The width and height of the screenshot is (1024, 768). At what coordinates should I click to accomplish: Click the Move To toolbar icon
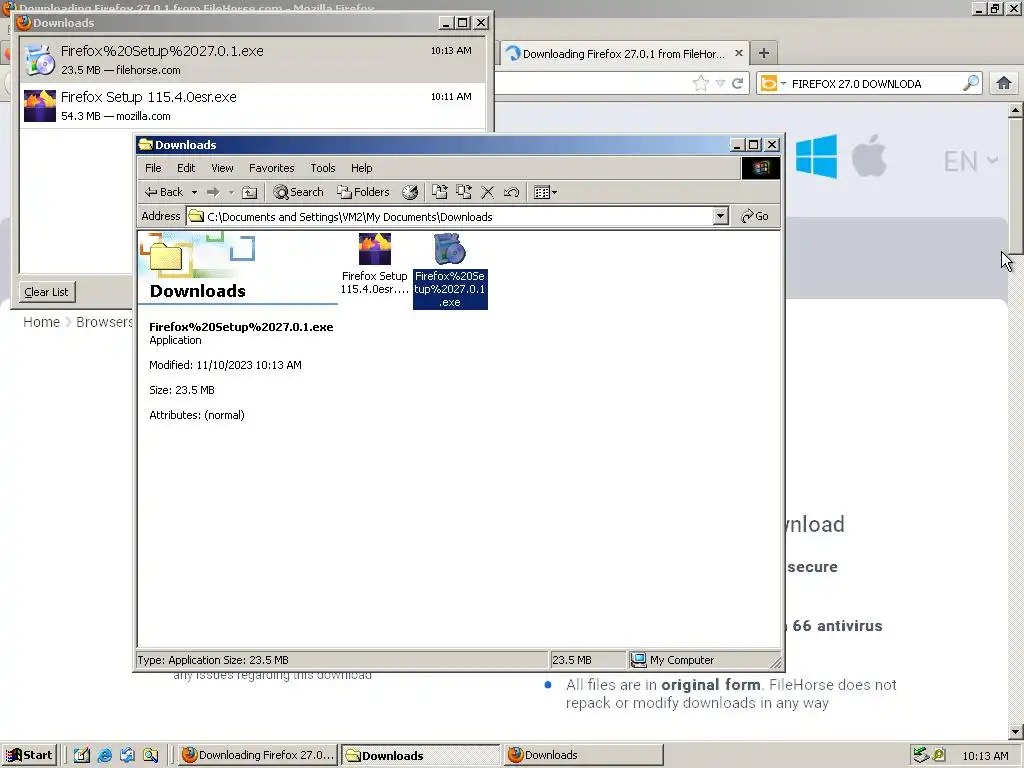coord(440,192)
